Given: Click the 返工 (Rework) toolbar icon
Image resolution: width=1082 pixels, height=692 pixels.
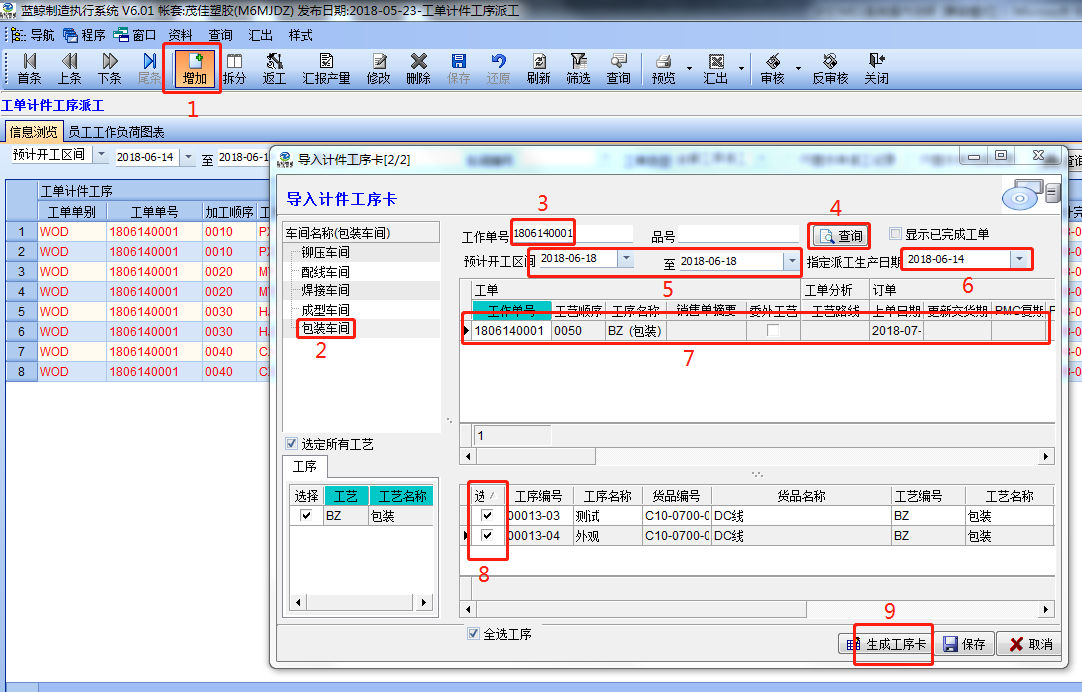Looking at the screenshot, I should click(x=274, y=68).
